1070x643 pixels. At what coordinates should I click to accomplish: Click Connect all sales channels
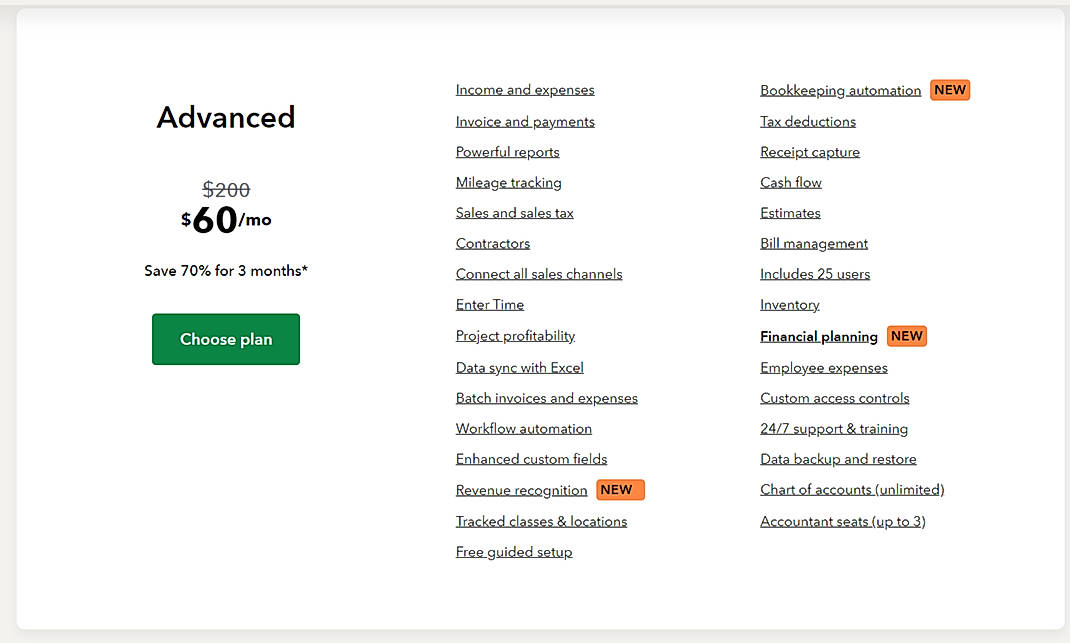539,273
